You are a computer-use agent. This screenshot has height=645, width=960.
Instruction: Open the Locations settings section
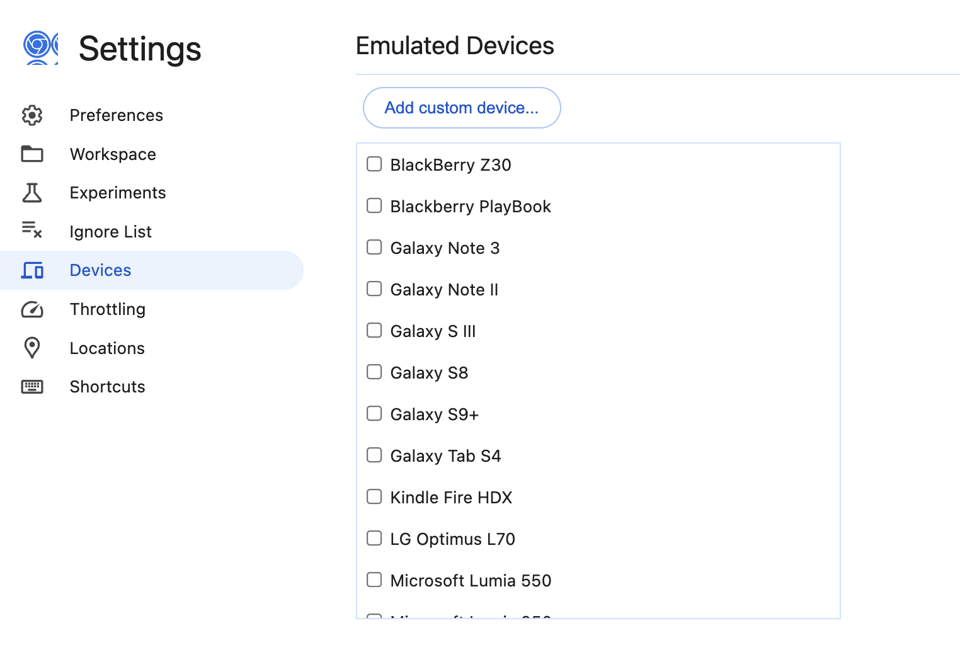[107, 347]
